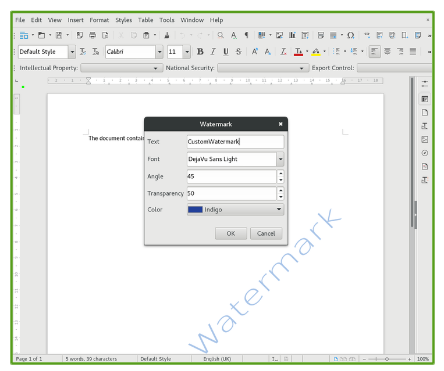Open font color dropdown arrow
Viewport: 444px width, 371px height.
(x=307, y=52)
